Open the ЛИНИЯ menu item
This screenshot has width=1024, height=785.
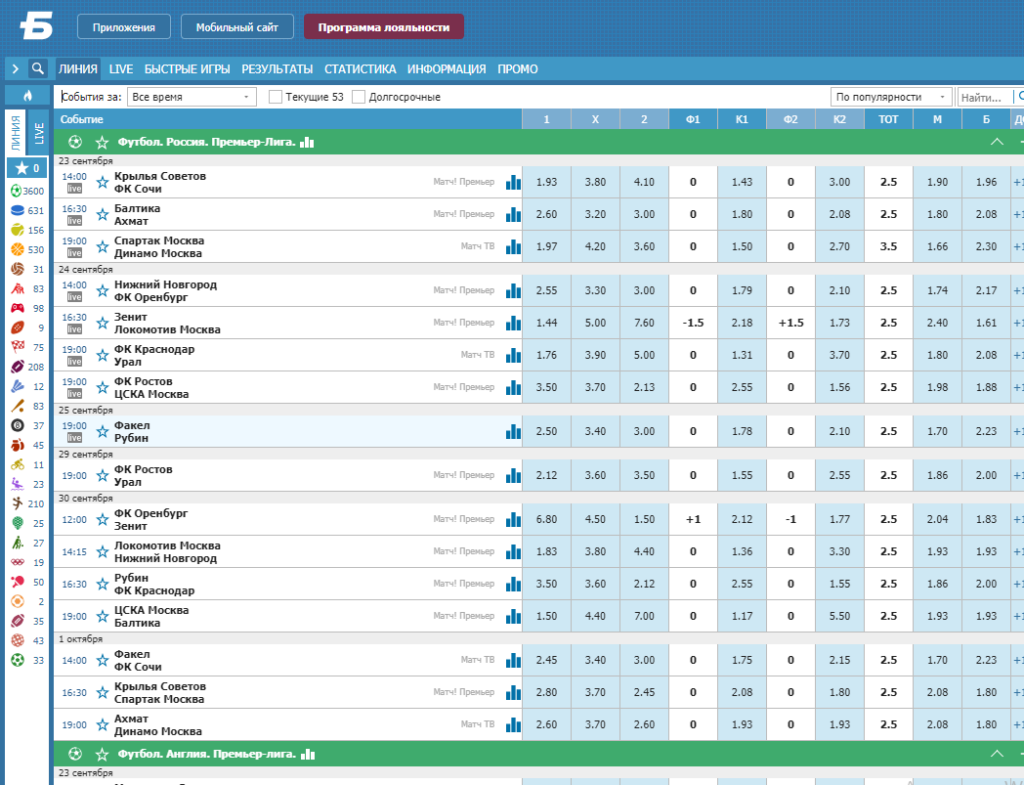click(78, 69)
